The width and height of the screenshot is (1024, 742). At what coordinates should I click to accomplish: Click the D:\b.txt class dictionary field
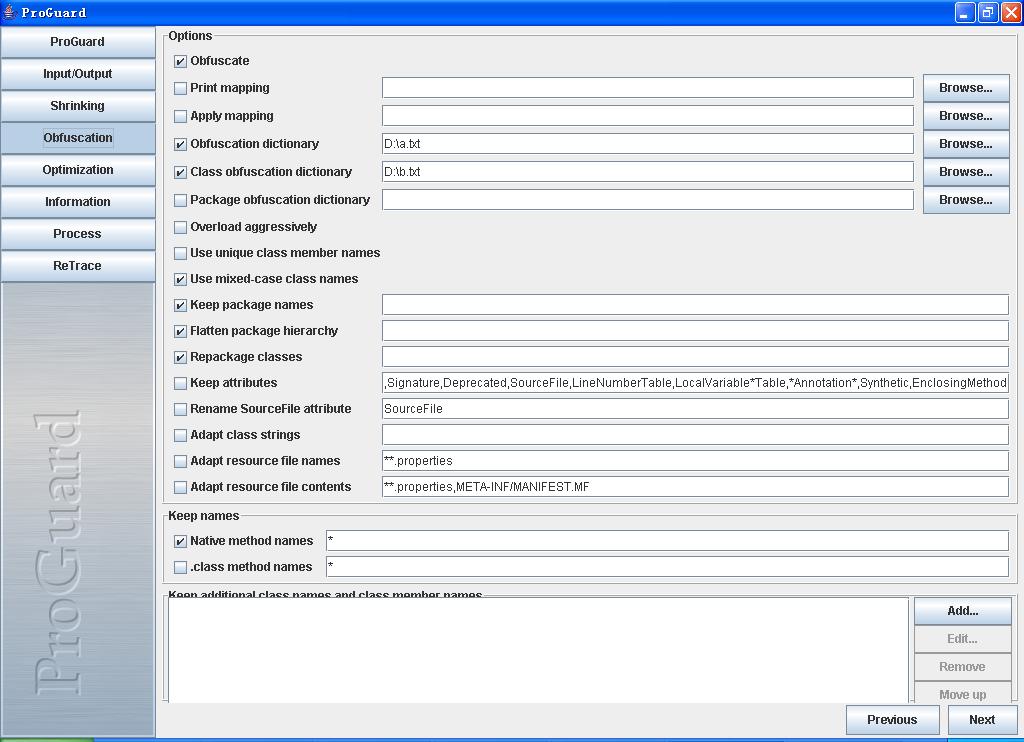pos(648,172)
